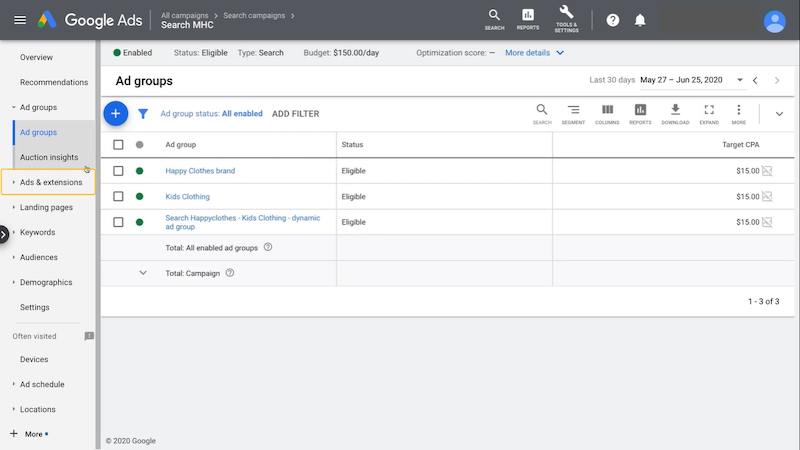
Task: Click Target CPA chart icon for Happy Clothes brand
Action: [767, 171]
